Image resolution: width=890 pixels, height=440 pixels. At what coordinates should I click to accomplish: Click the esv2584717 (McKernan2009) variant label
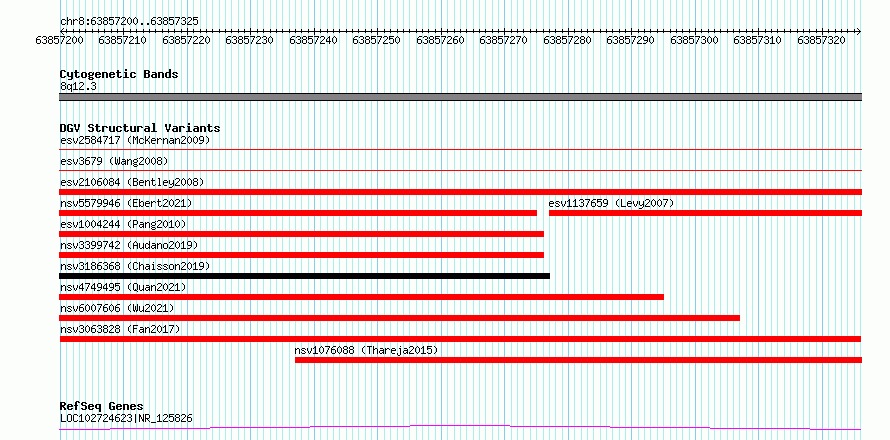point(135,140)
